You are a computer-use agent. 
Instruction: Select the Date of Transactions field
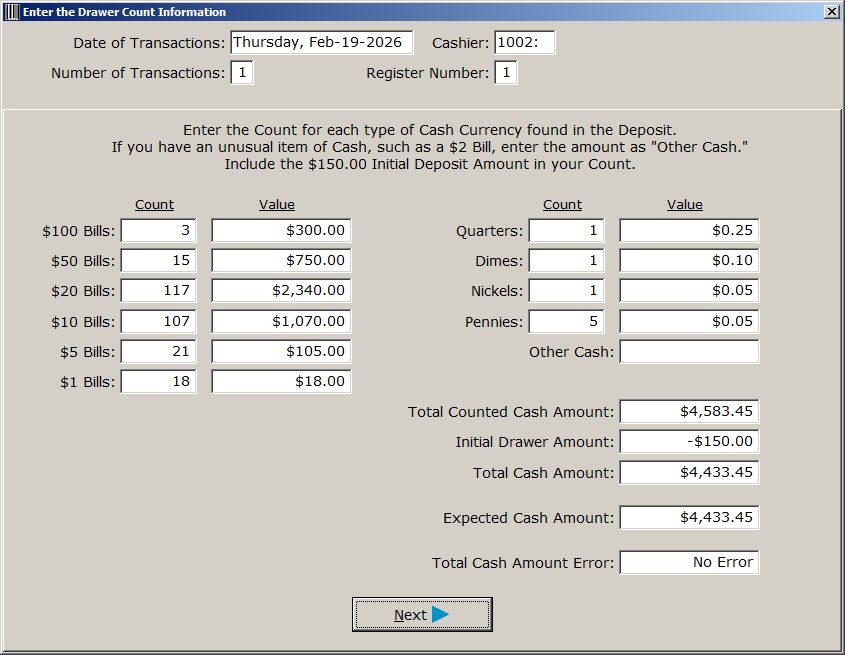tap(321, 43)
